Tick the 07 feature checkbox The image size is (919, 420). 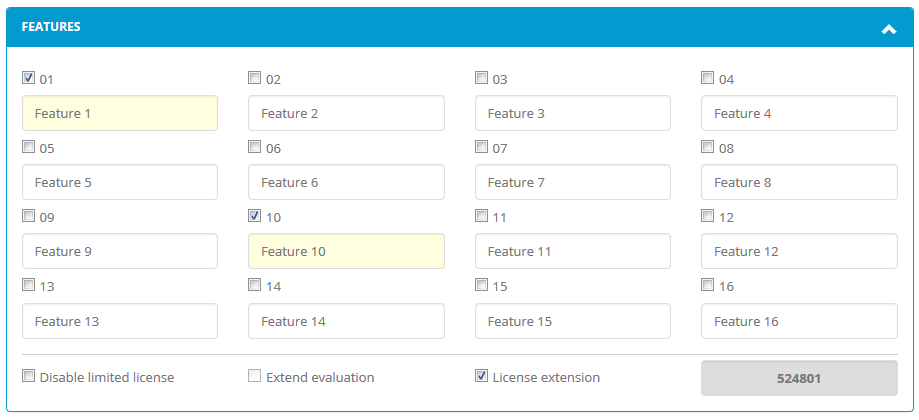(481, 146)
